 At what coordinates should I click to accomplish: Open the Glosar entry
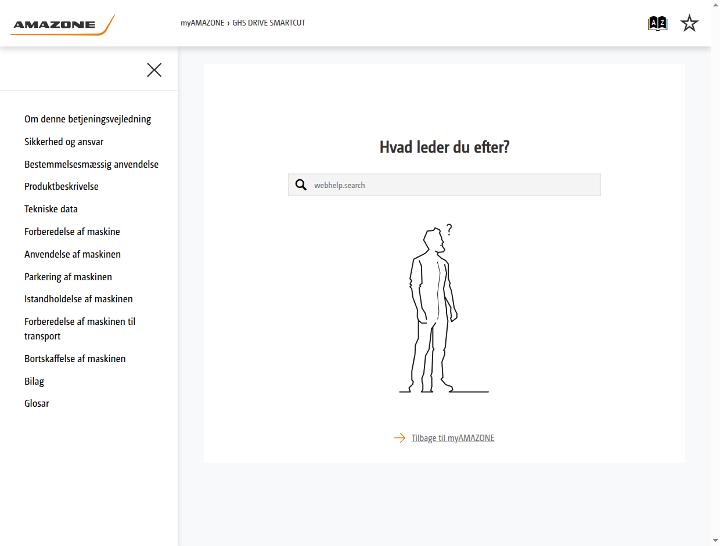[37, 403]
